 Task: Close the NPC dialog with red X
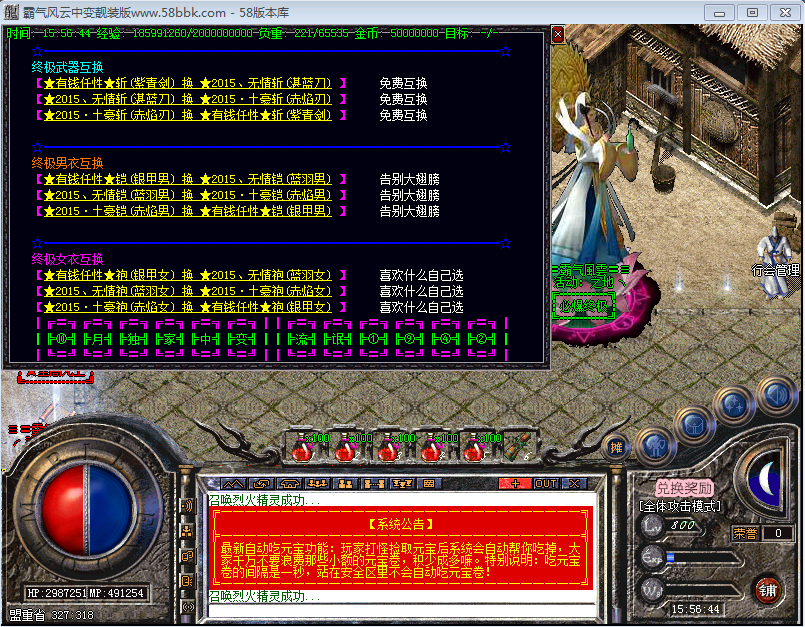pos(558,34)
